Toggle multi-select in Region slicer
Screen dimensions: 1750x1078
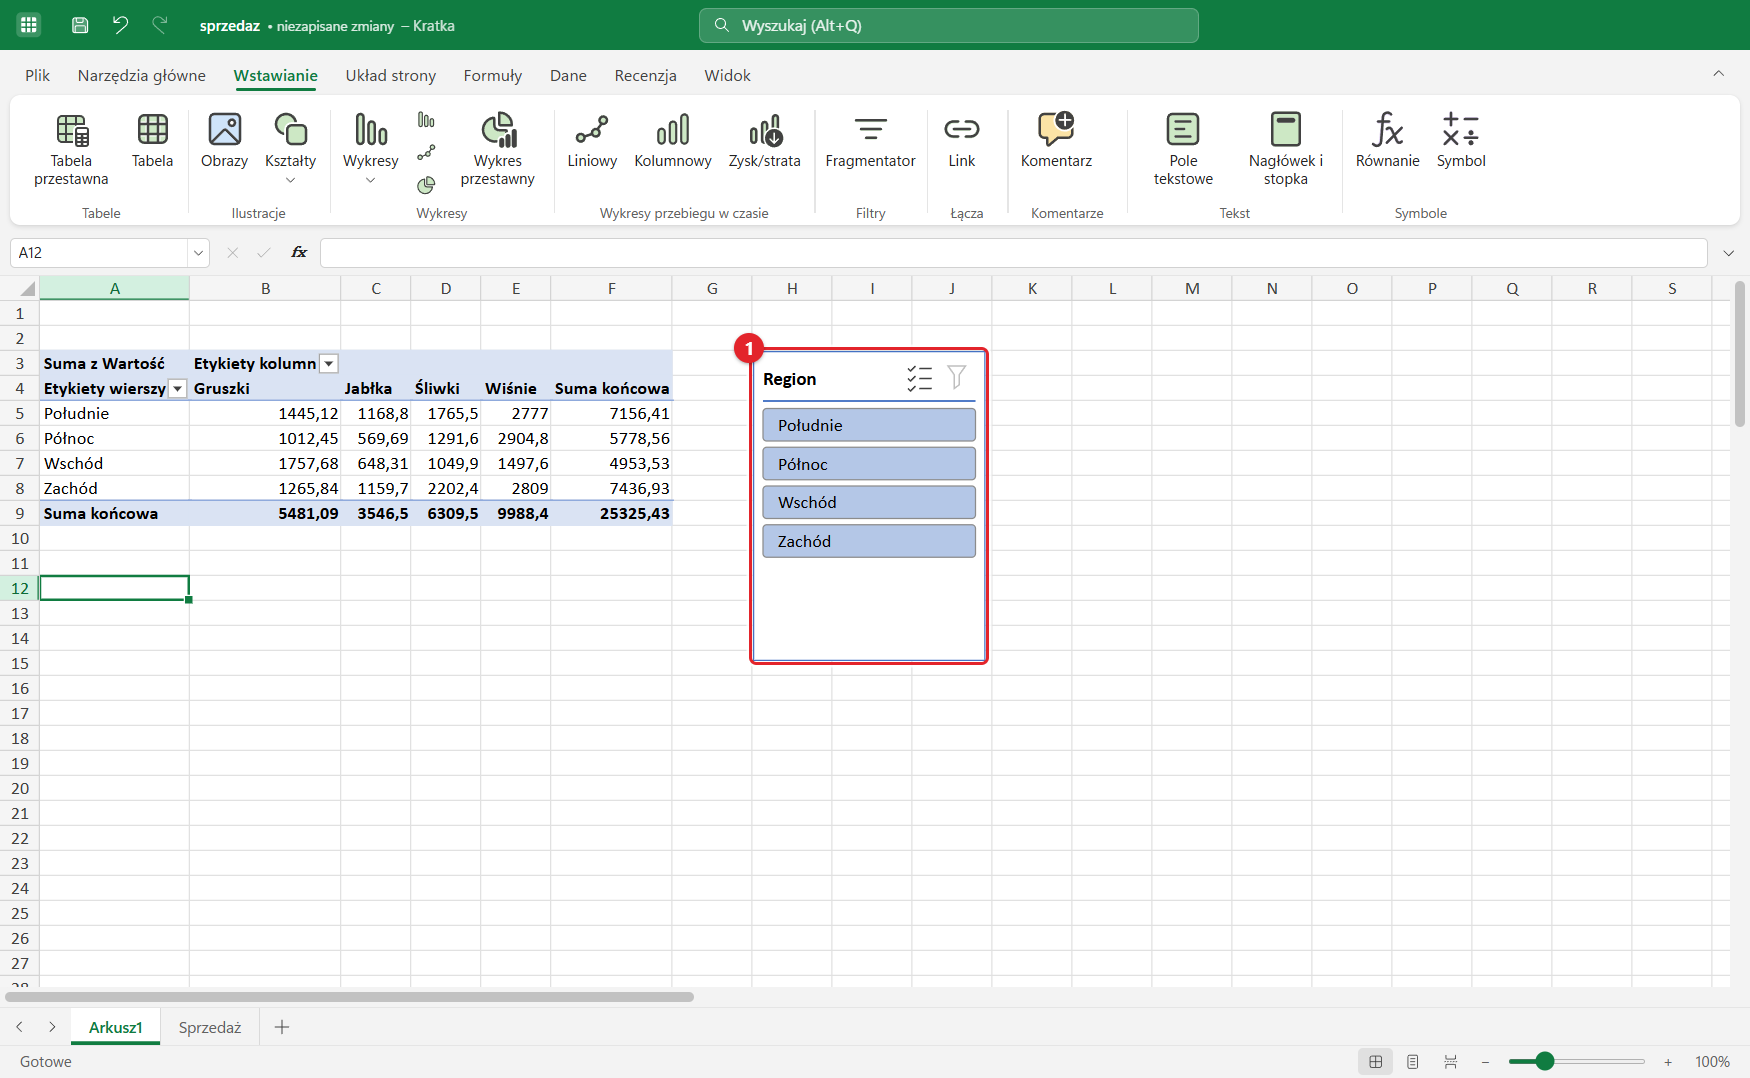tap(920, 378)
